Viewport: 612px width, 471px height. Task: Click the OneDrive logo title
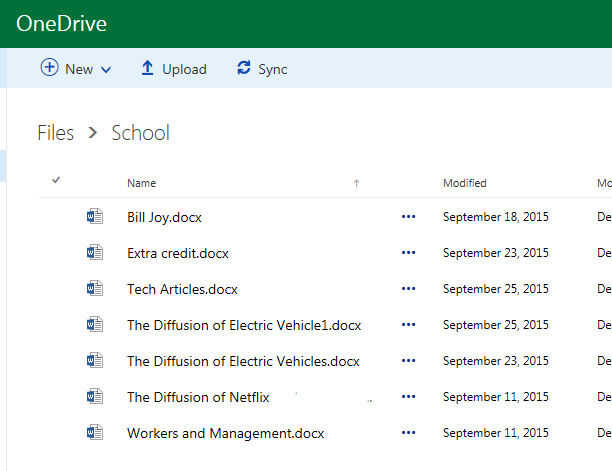pos(61,23)
